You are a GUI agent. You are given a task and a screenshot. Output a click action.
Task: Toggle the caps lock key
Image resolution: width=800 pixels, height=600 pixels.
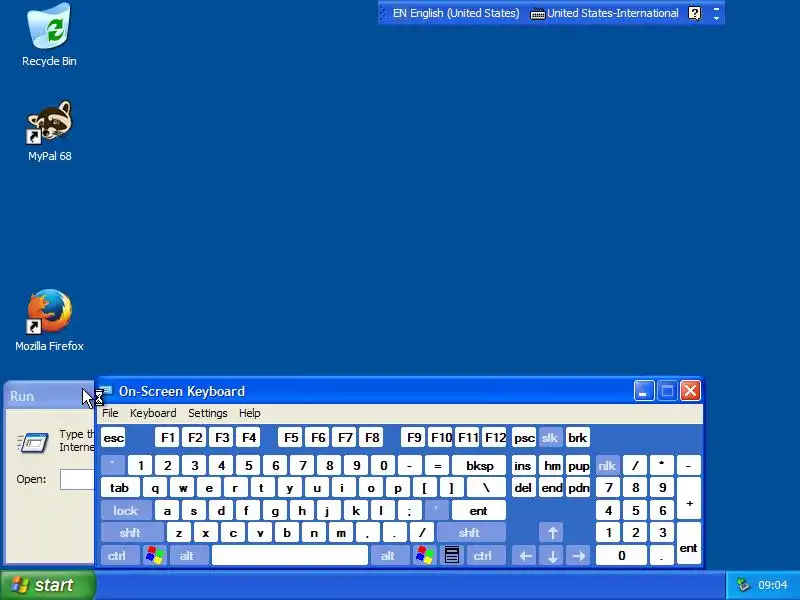coord(126,510)
